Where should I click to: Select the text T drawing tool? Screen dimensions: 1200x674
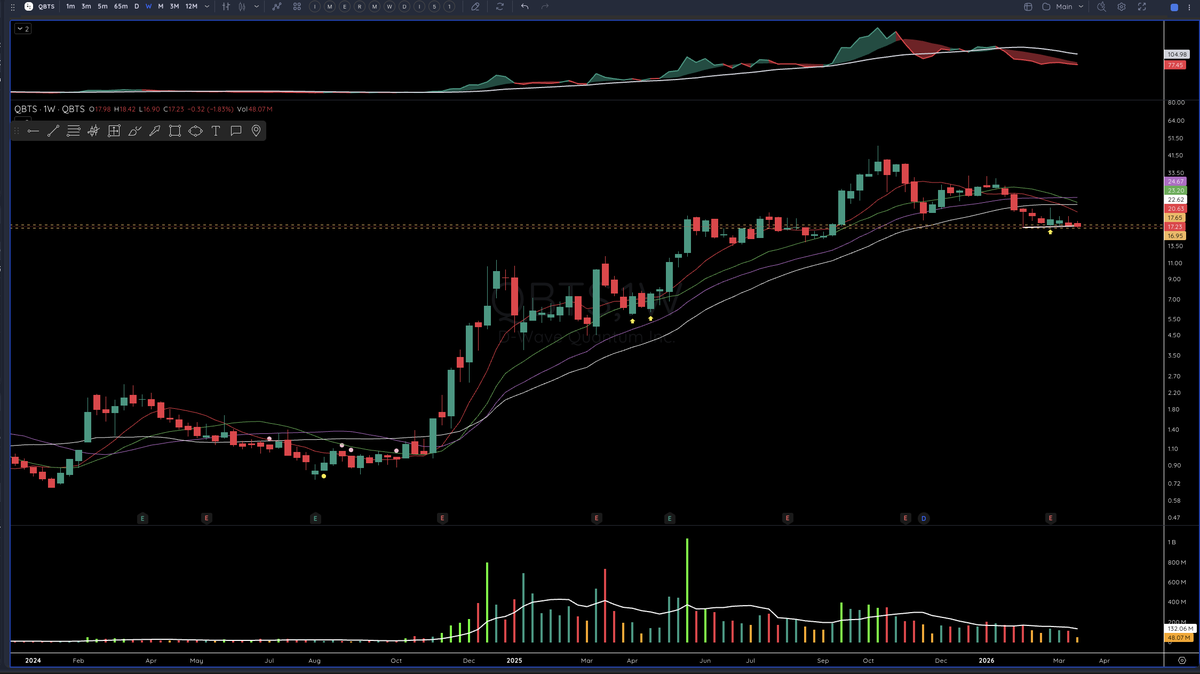215,131
